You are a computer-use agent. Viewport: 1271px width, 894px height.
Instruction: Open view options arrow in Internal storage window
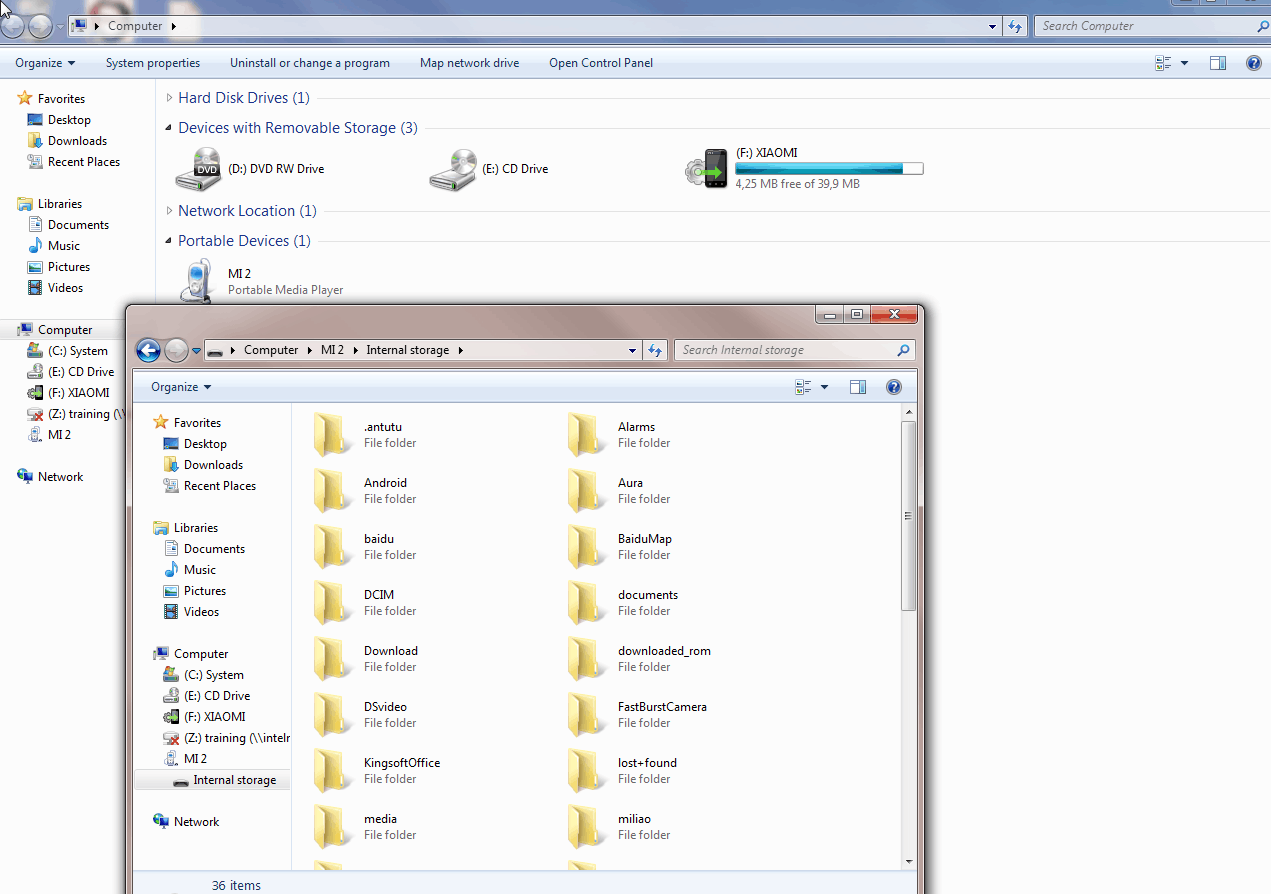[x=825, y=387]
